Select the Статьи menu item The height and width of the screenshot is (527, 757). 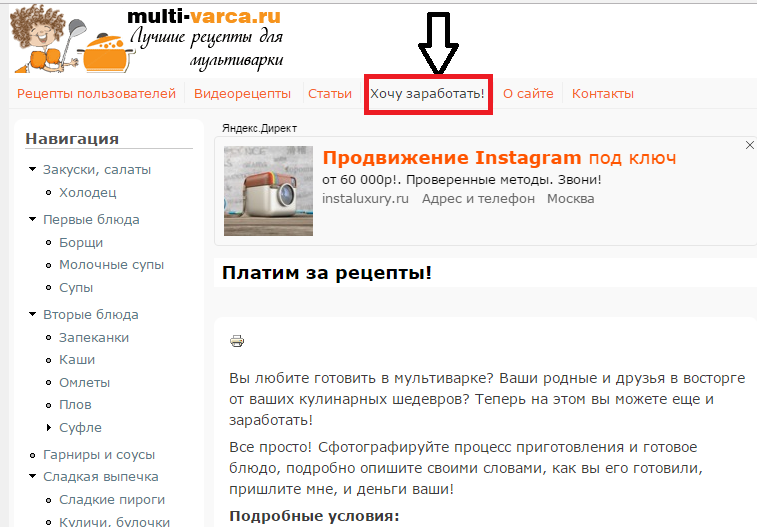point(330,93)
